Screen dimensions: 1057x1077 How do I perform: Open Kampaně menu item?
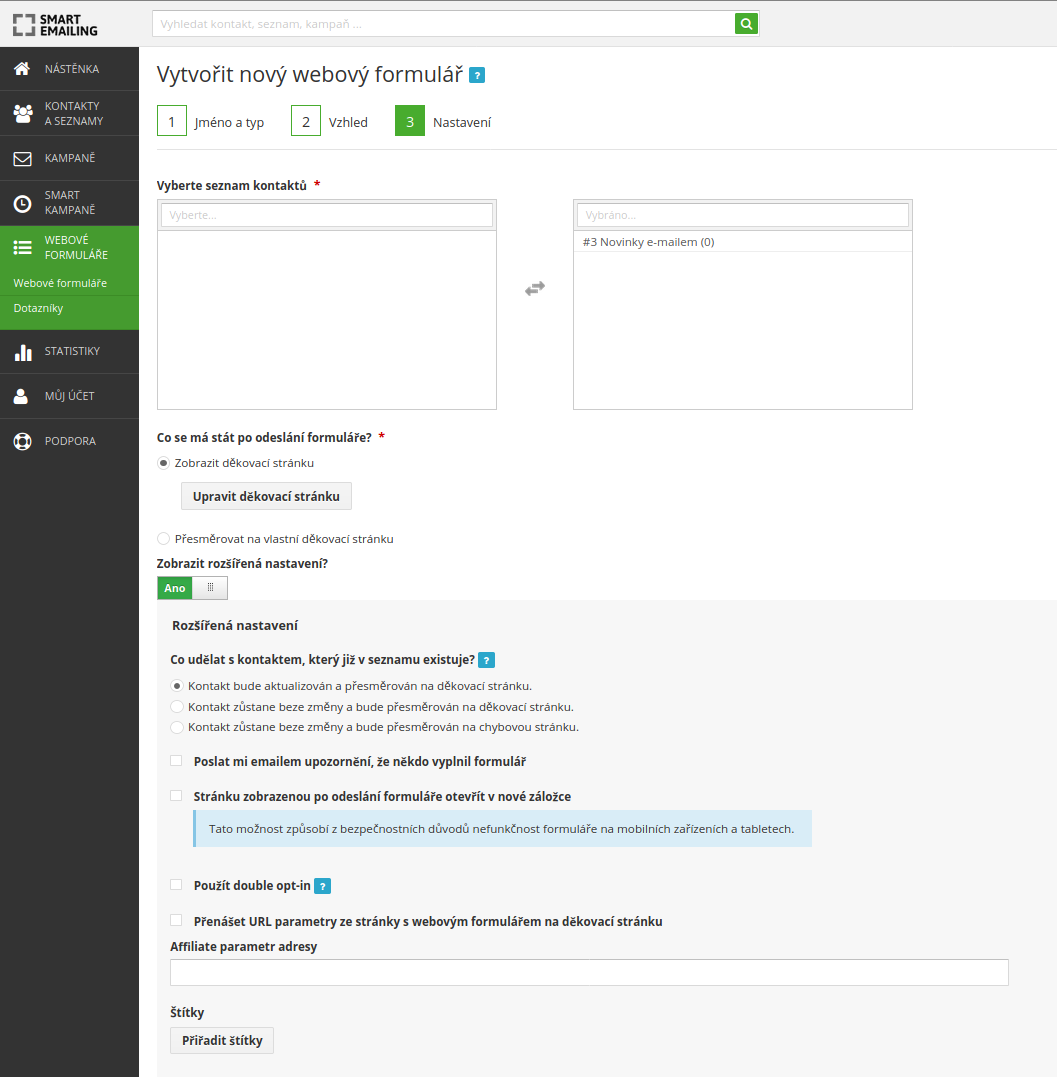coord(69,158)
